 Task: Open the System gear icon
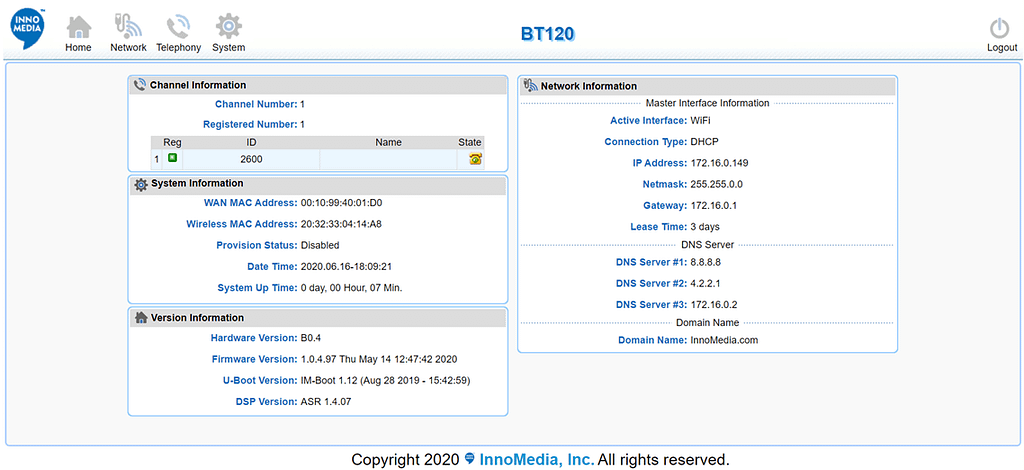pyautogui.click(x=229, y=27)
